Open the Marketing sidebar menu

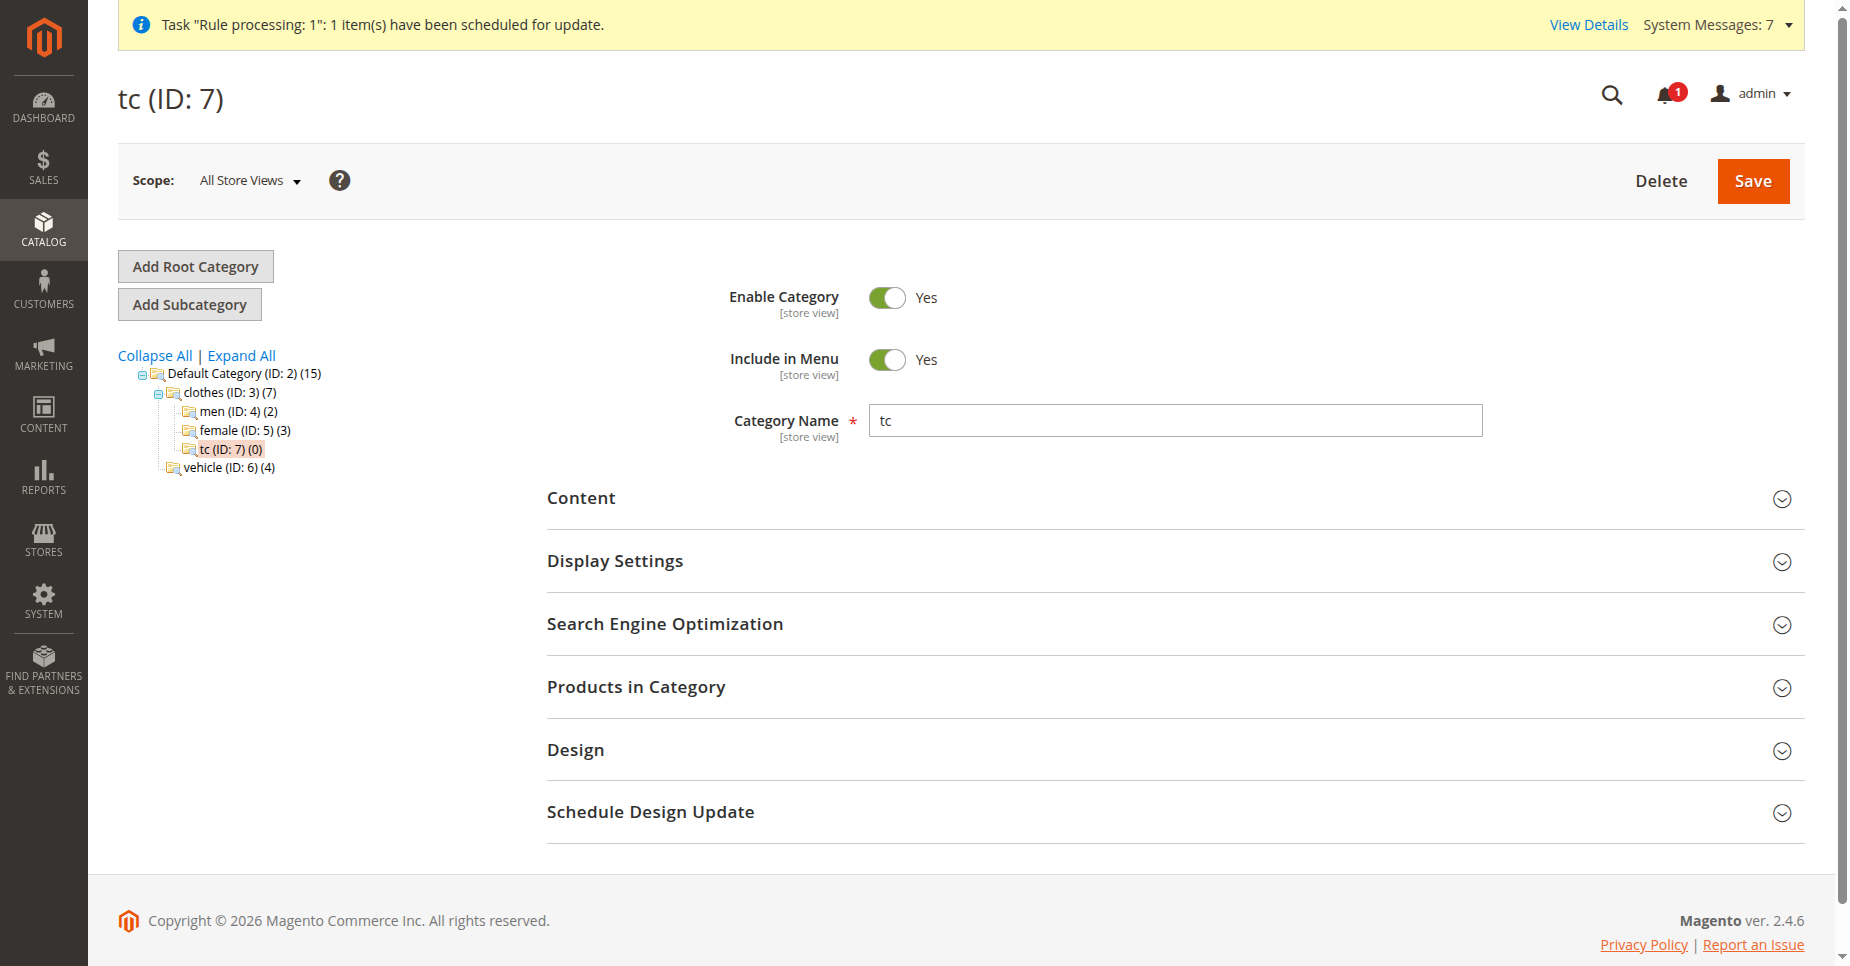click(44, 354)
